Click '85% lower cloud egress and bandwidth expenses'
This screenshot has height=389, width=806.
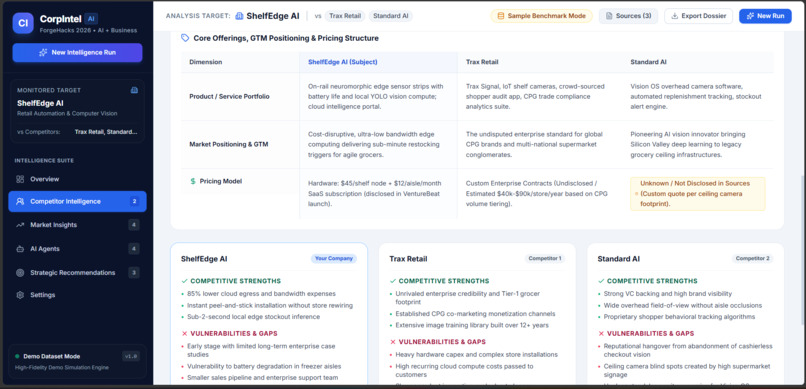click(261, 294)
